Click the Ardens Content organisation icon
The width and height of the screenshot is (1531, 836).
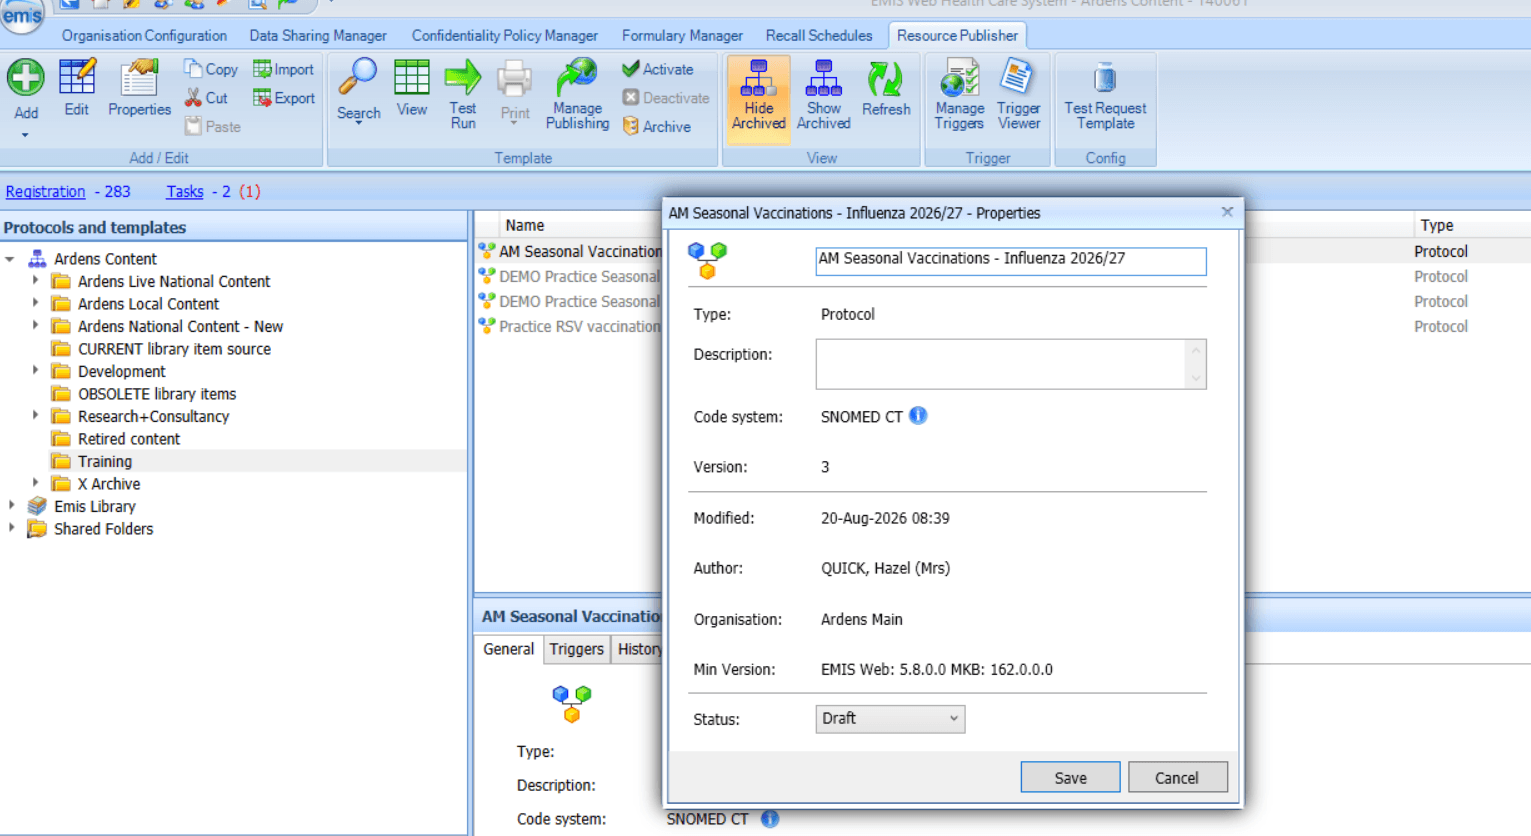coord(37,258)
